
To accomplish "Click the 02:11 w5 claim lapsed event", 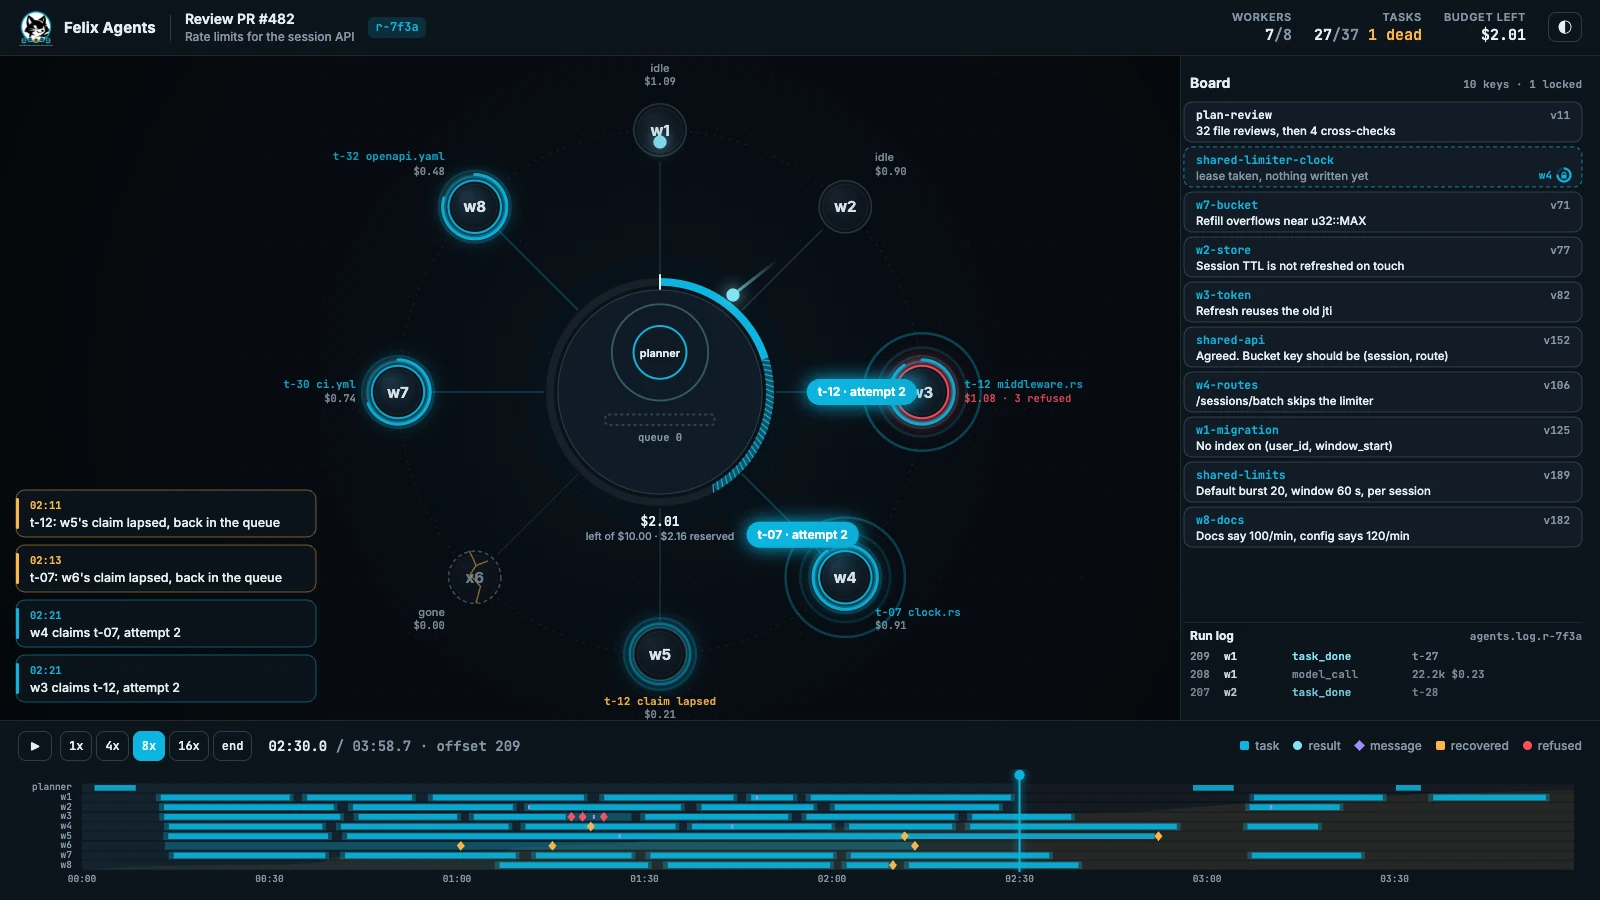I will tap(166, 514).
